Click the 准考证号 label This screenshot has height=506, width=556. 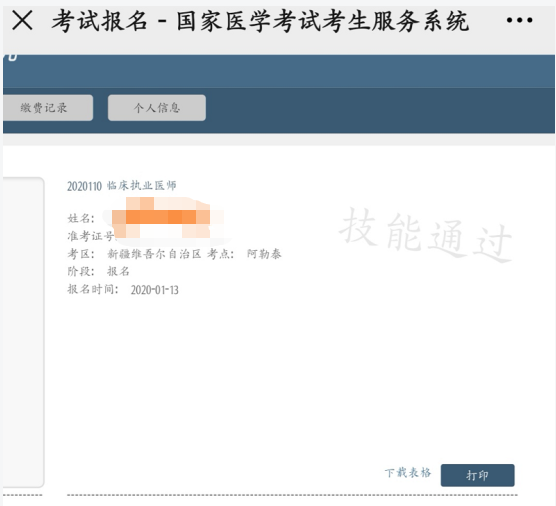90,236
